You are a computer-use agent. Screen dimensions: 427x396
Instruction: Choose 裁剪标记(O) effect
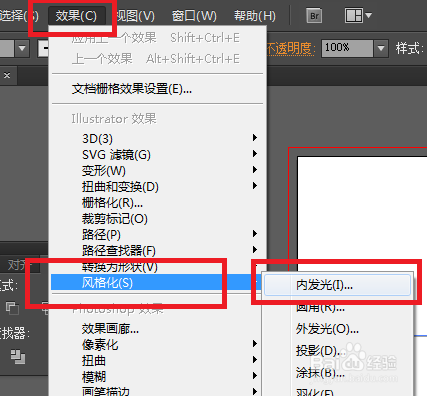click(x=157, y=218)
